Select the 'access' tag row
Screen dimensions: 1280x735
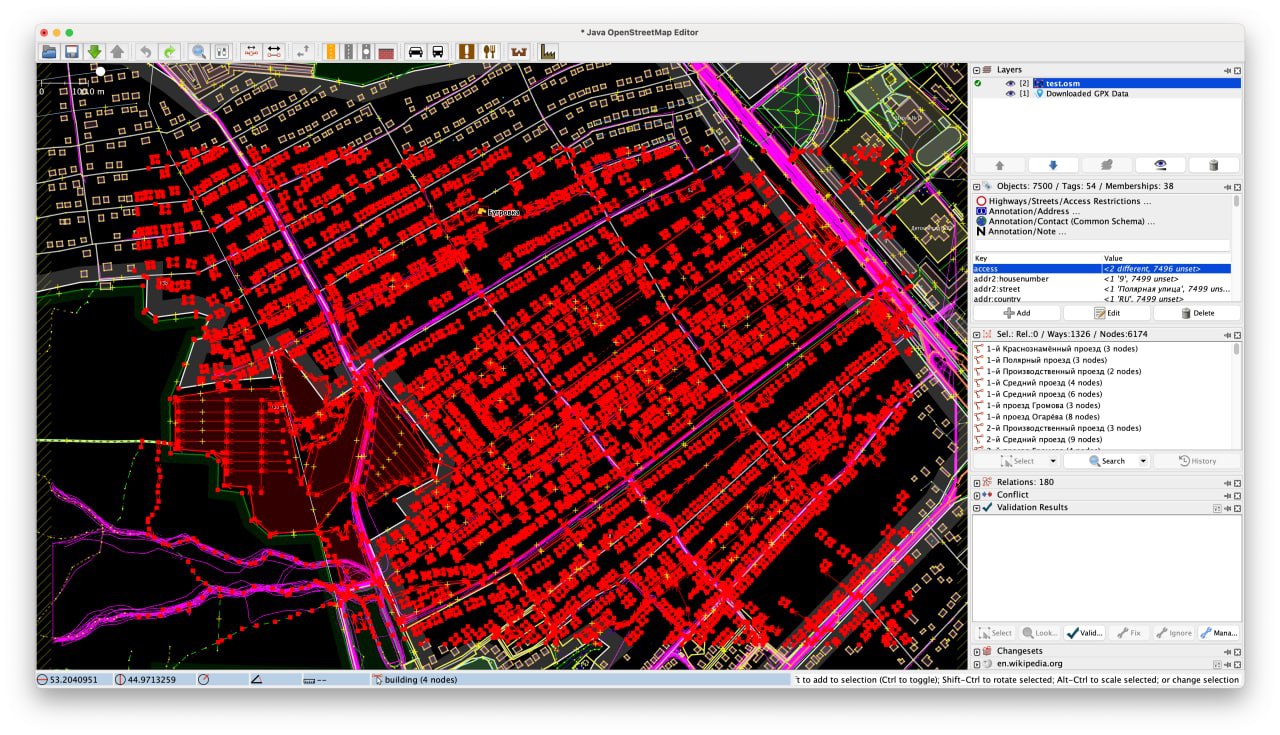click(1102, 269)
